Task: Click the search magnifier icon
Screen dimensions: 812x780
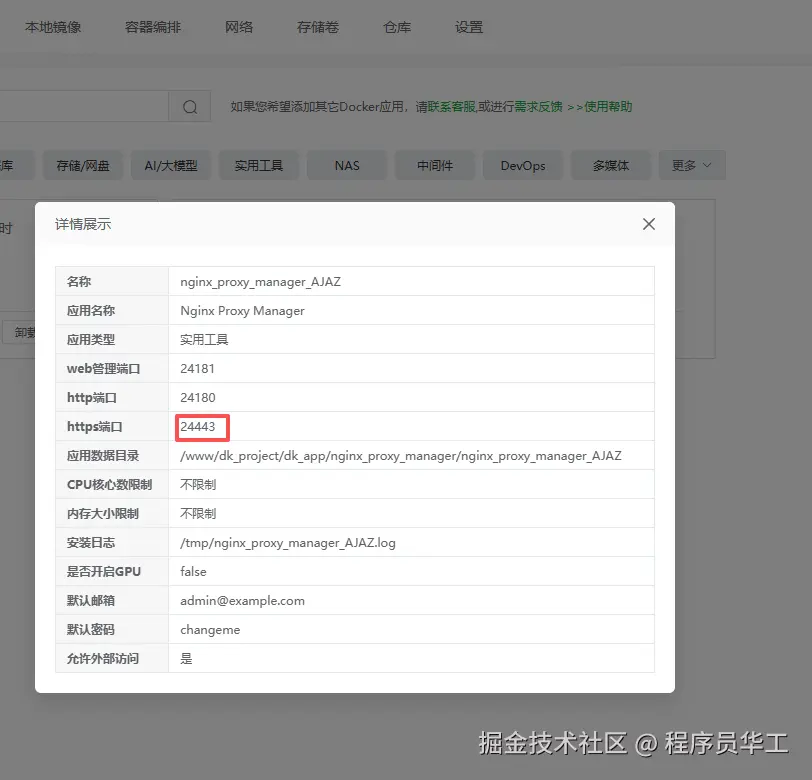Action: 190,107
